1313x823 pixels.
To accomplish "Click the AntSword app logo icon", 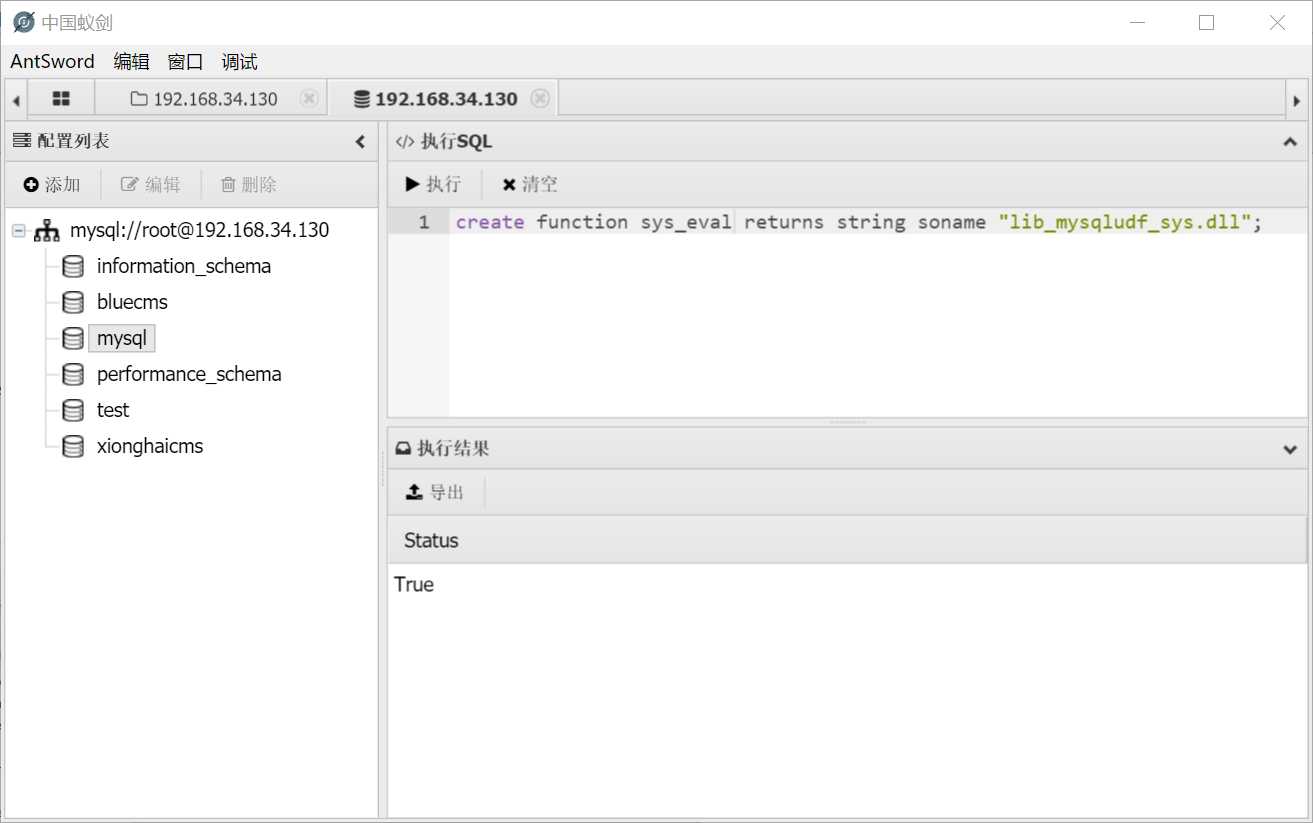I will coord(23,22).
